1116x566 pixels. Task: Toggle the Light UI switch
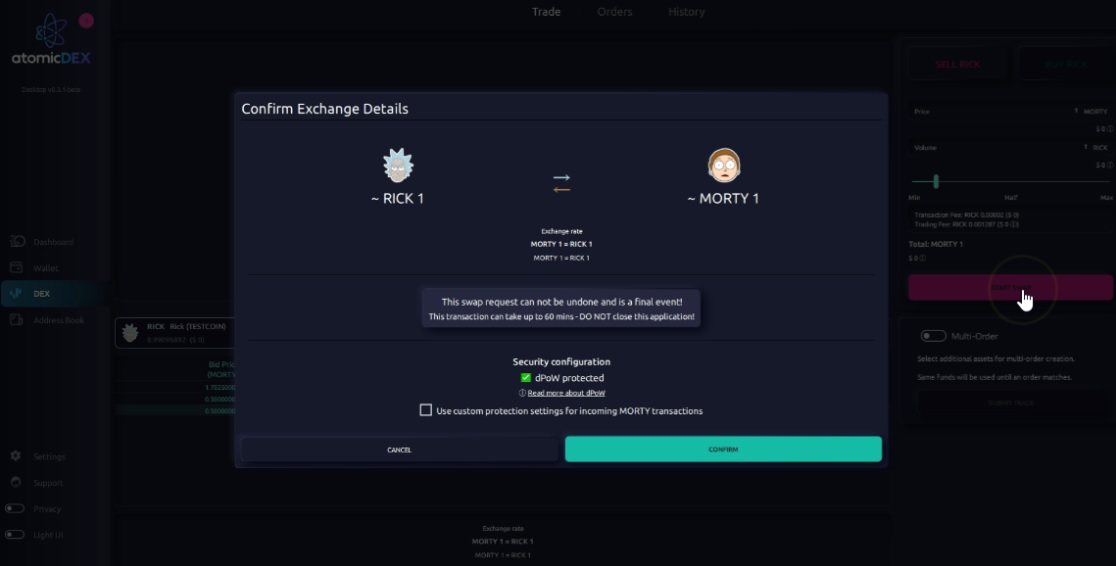[x=14, y=534]
